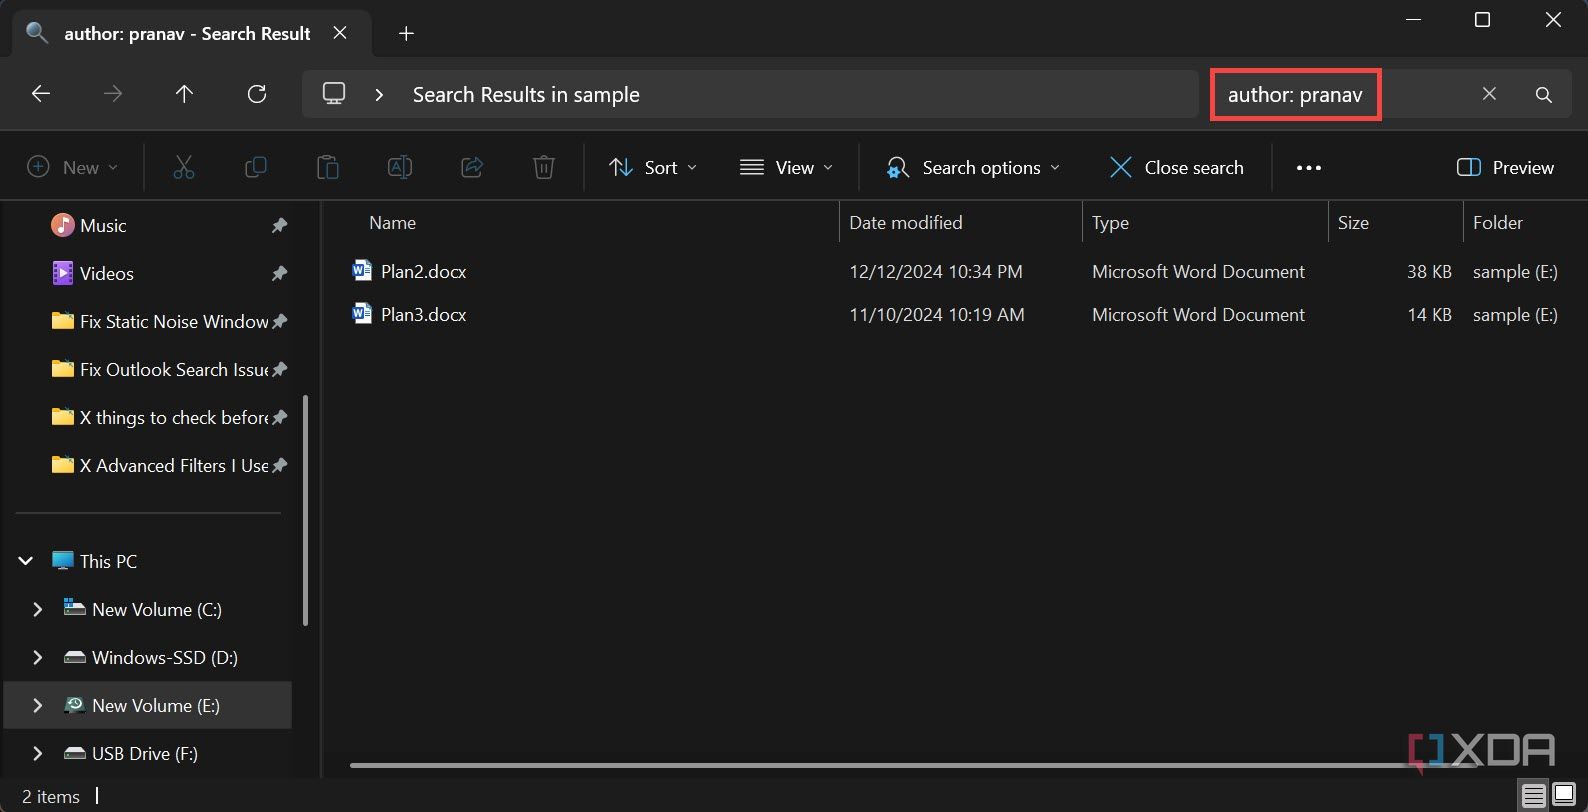Click the Delete trash icon

[544, 167]
